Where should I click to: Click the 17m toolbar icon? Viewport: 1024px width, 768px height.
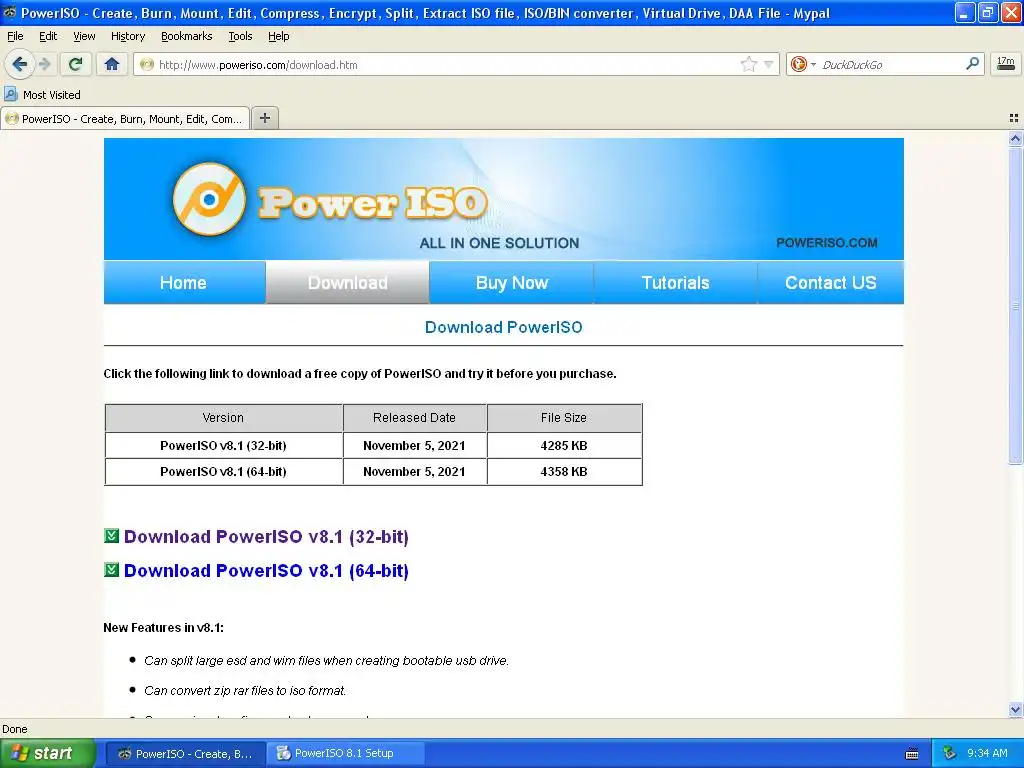(x=1006, y=64)
